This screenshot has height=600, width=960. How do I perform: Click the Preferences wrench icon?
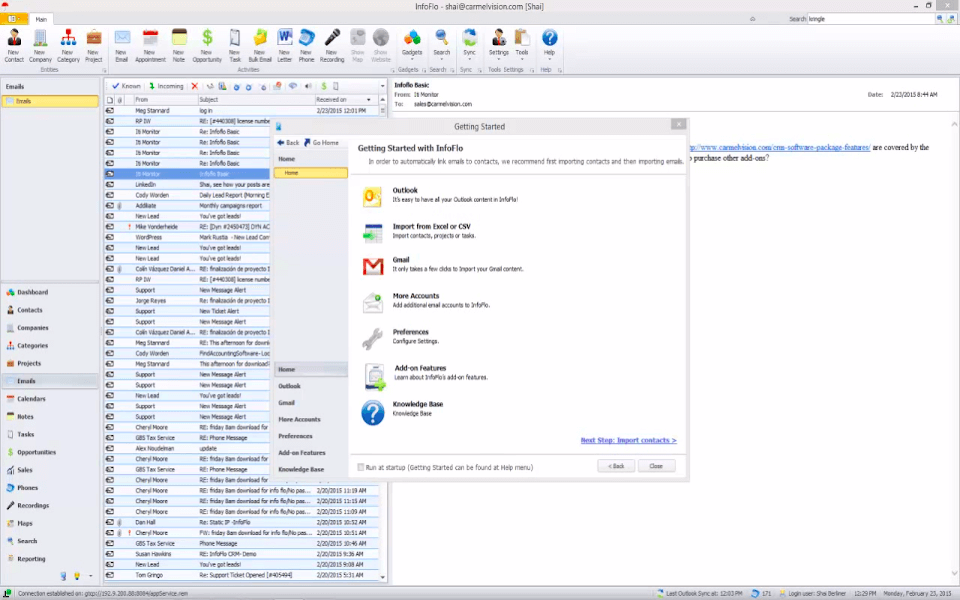(372, 338)
